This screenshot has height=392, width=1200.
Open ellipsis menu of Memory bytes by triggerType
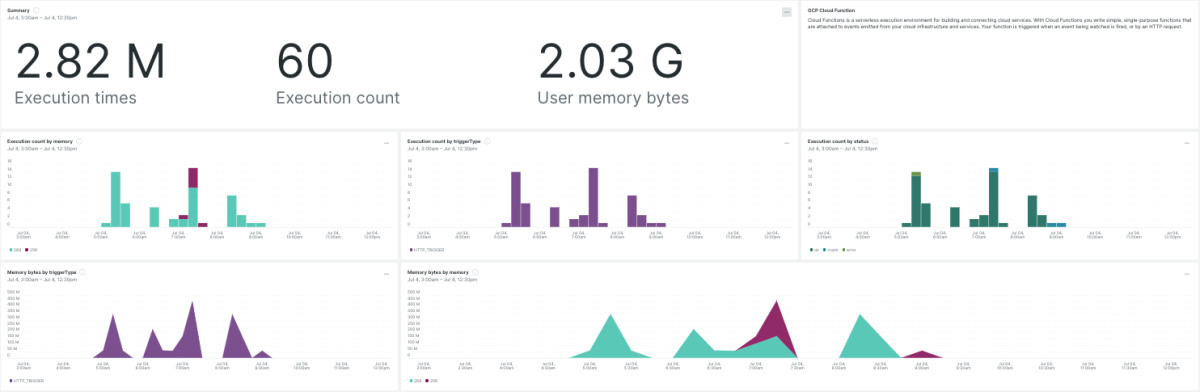click(x=386, y=273)
